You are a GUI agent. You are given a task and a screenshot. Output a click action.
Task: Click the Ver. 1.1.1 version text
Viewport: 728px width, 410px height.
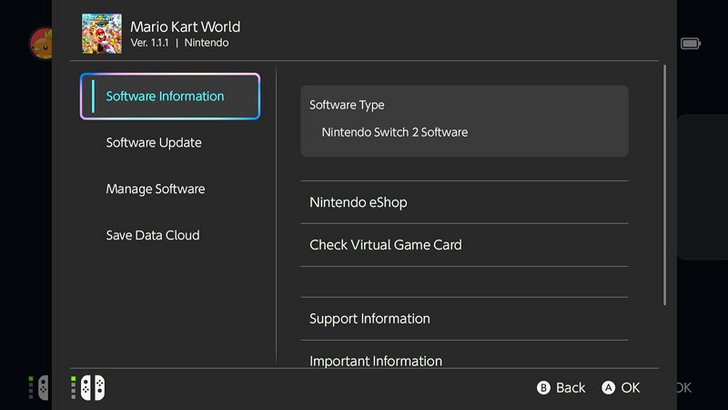click(x=150, y=43)
